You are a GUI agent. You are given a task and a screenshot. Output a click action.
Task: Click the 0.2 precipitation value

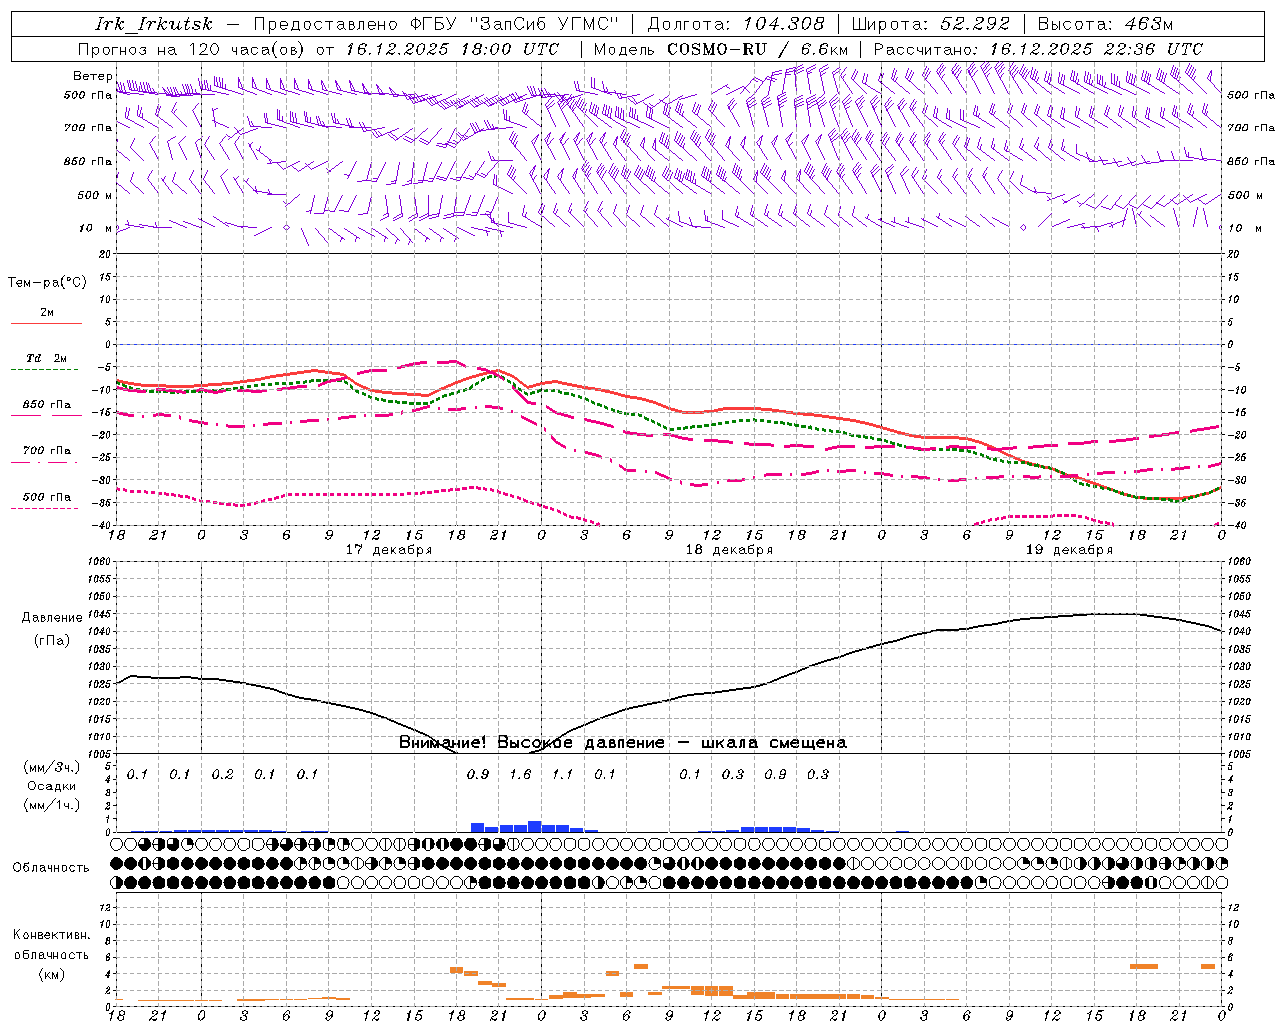222,775
